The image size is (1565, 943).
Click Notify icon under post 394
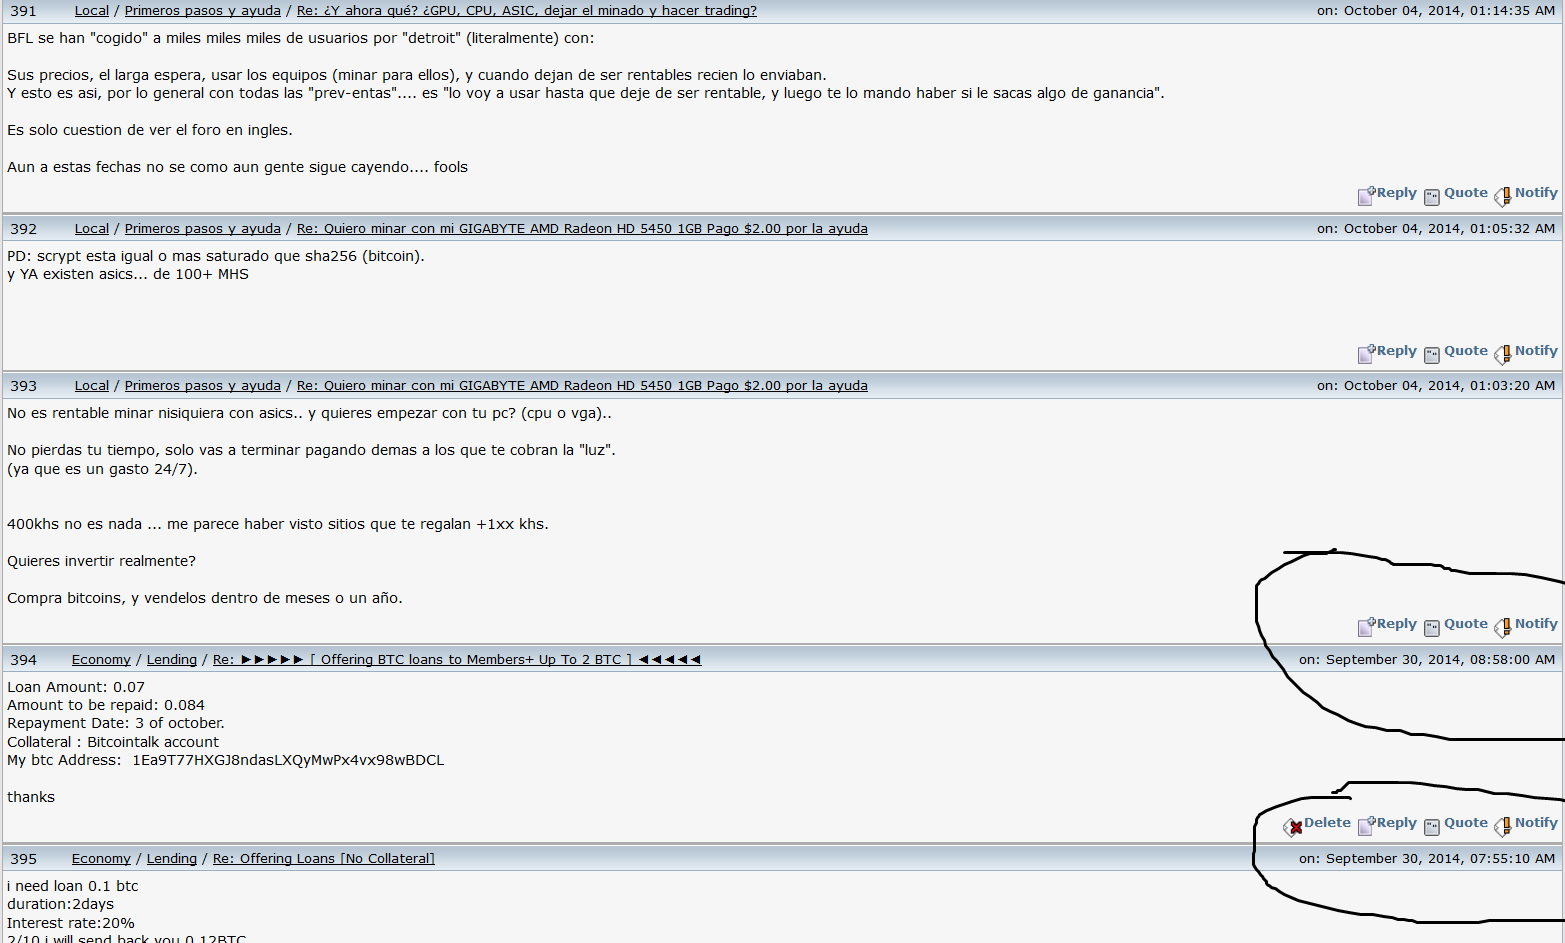(x=1502, y=826)
